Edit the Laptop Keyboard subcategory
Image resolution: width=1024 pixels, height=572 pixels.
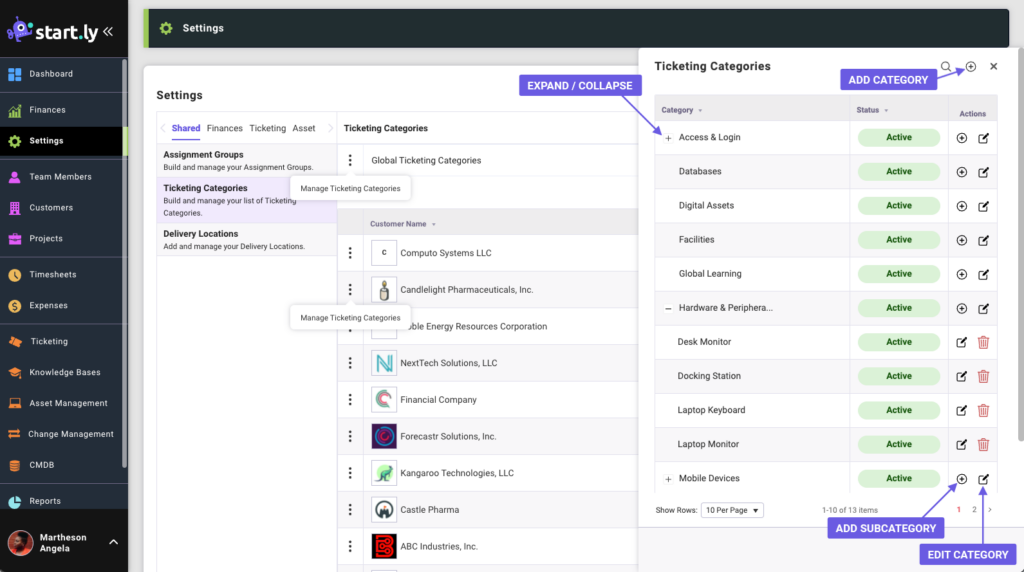point(961,410)
